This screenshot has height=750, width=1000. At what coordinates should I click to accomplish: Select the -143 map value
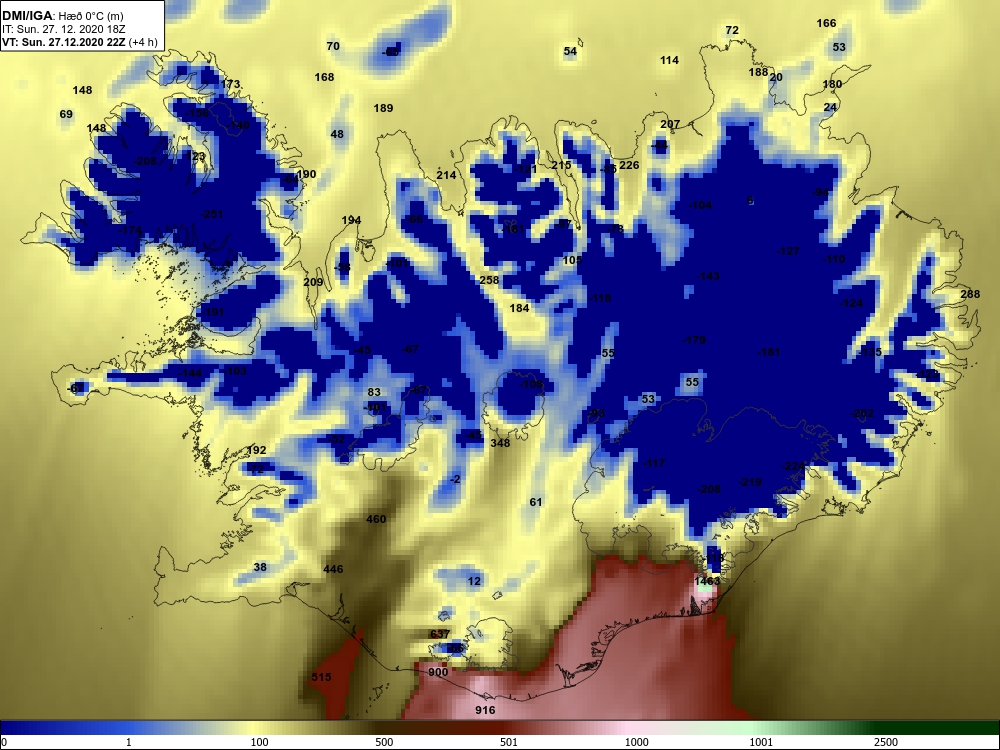(x=708, y=276)
